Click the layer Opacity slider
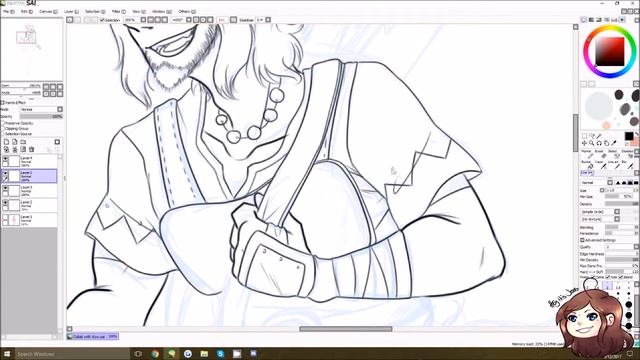 click(x=41, y=116)
